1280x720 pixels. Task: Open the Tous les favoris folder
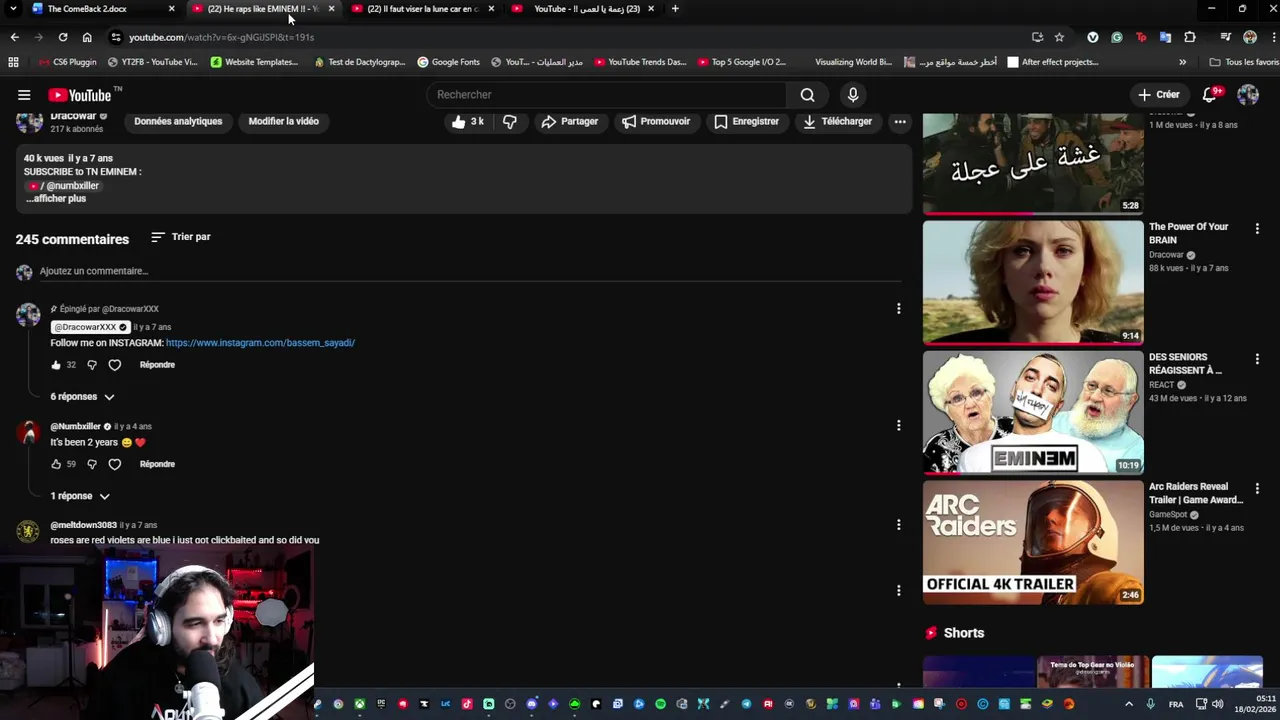pyautogui.click(x=1243, y=62)
